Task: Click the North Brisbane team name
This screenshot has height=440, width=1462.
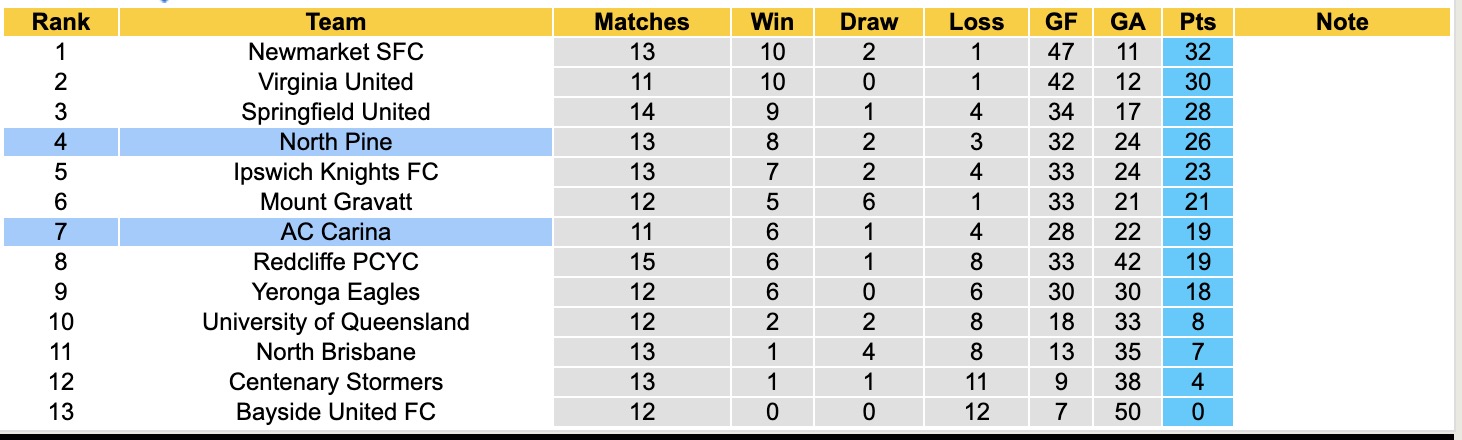Action: (x=336, y=352)
